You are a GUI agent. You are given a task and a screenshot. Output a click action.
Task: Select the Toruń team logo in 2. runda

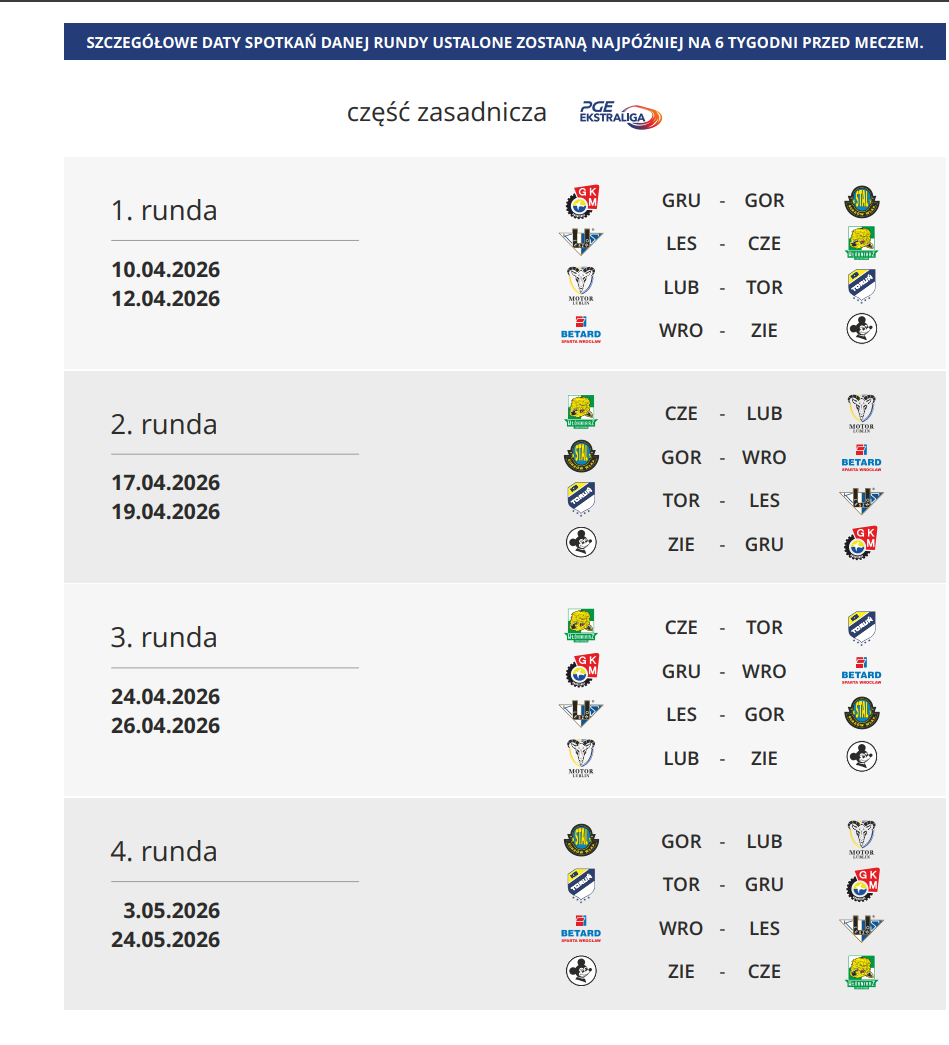(581, 501)
